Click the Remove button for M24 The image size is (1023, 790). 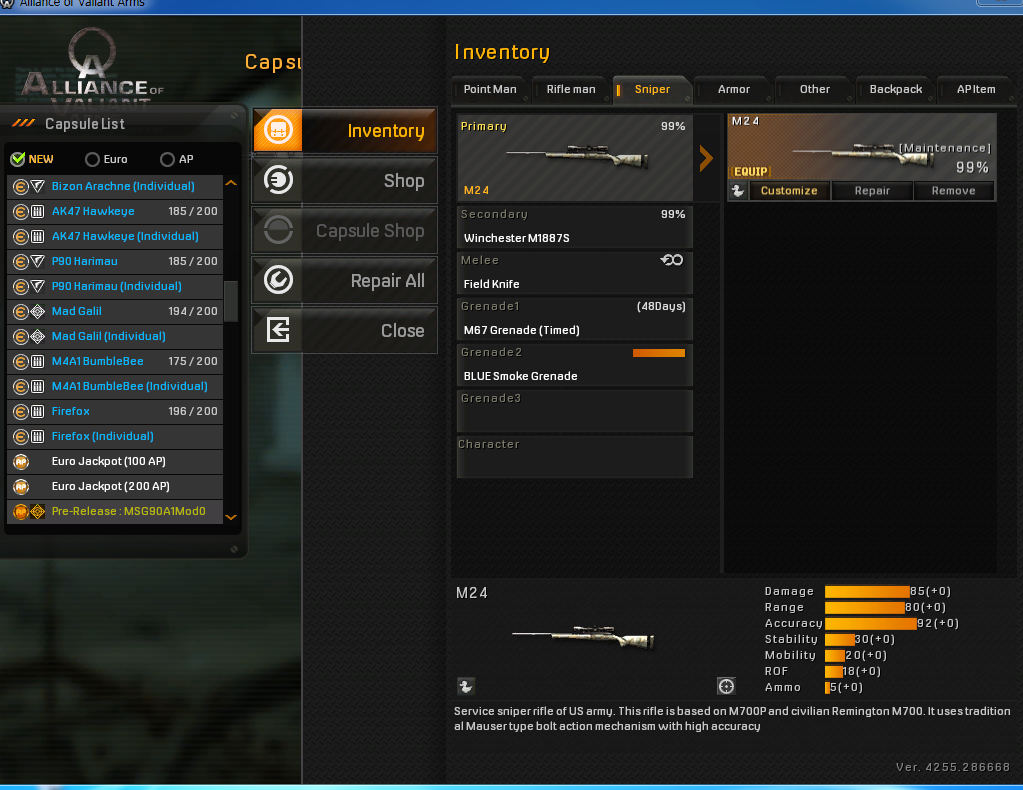(x=953, y=190)
